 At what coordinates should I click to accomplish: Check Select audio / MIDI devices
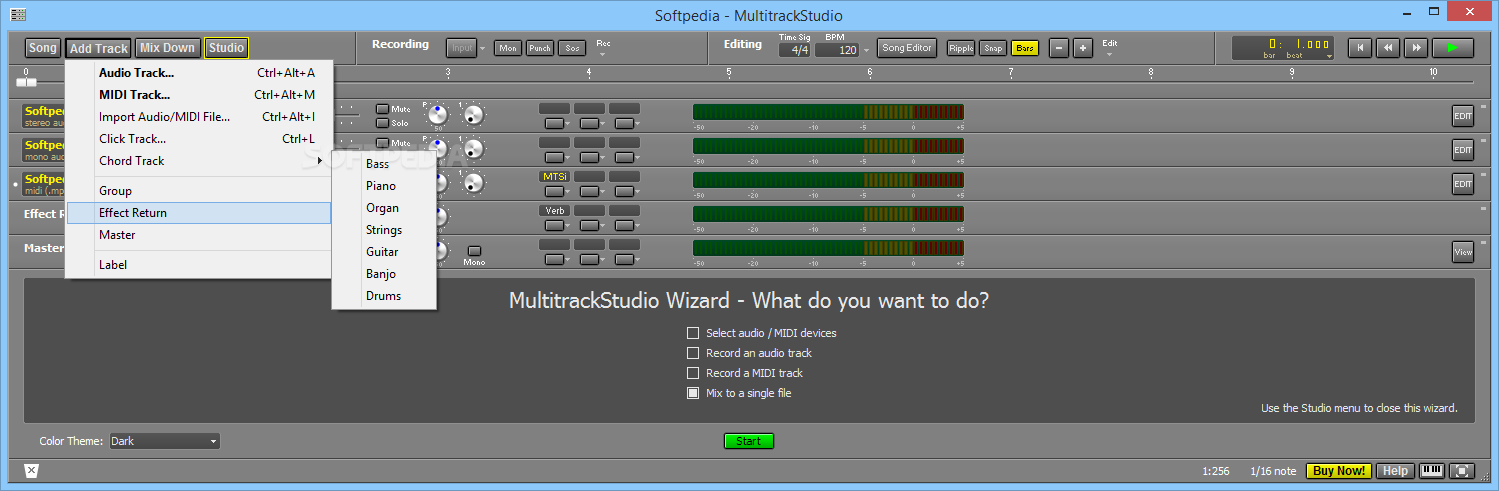point(693,333)
